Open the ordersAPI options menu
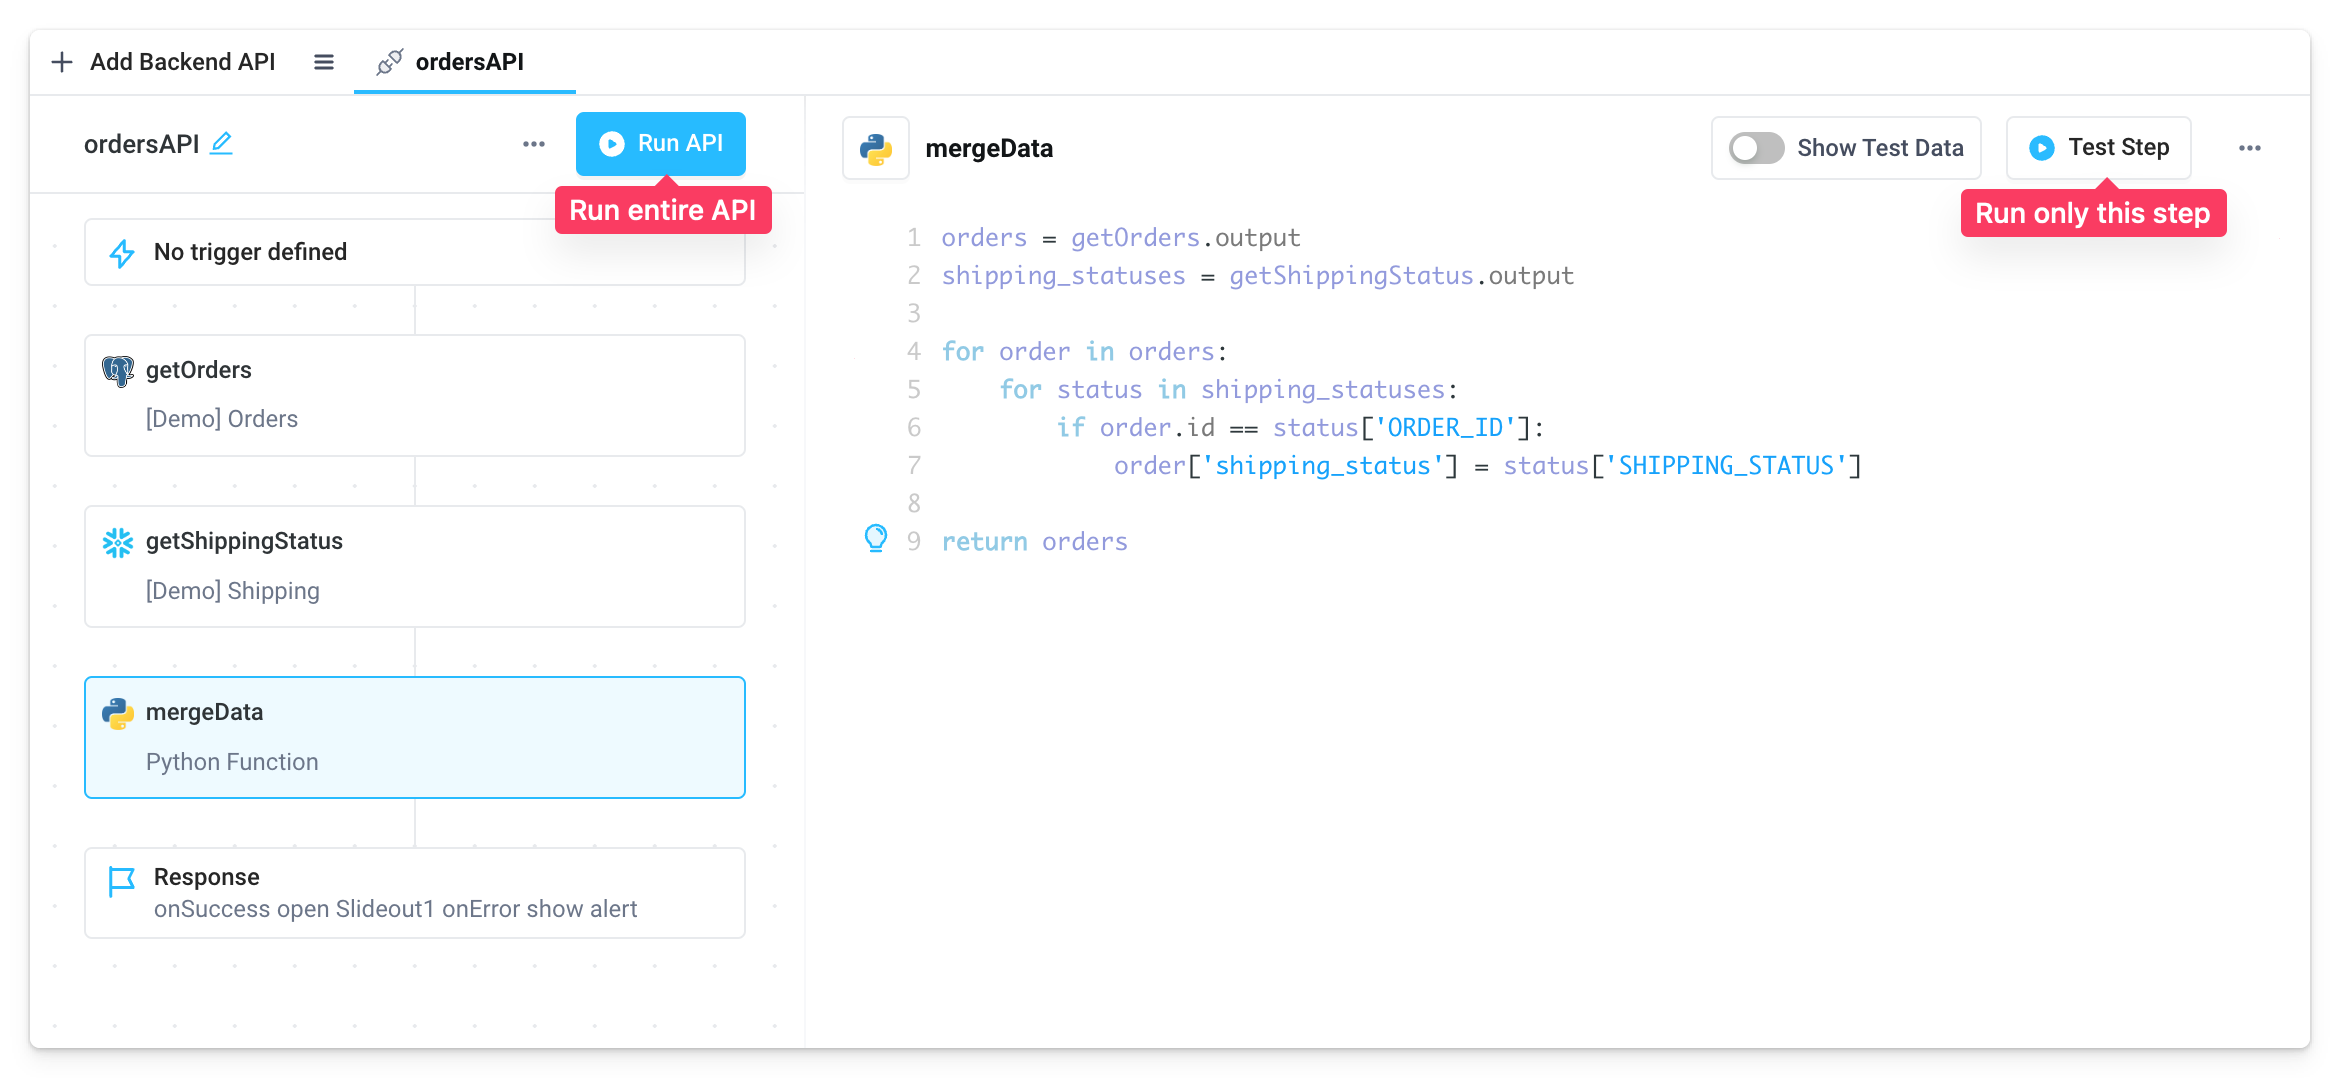Viewport: 2340px width, 1078px height. coord(534,143)
